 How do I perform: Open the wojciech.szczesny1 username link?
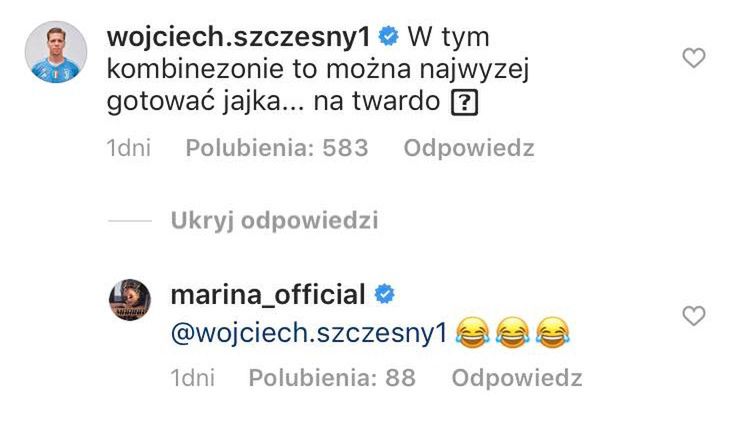(x=238, y=38)
